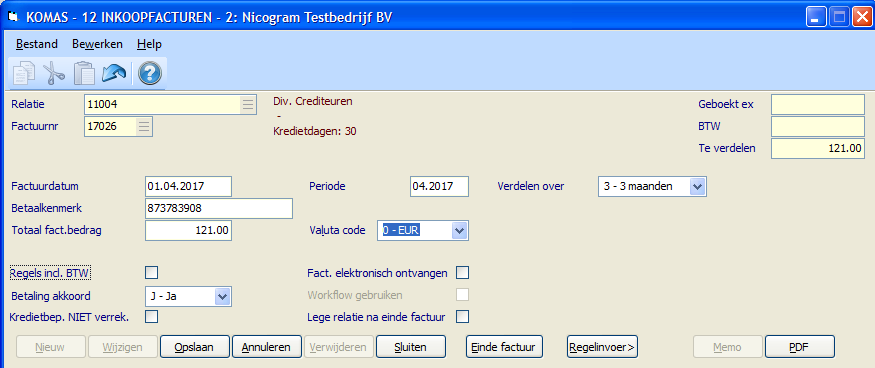
Task: Click the Regelinvoer> button
Action: pyautogui.click(x=602, y=347)
